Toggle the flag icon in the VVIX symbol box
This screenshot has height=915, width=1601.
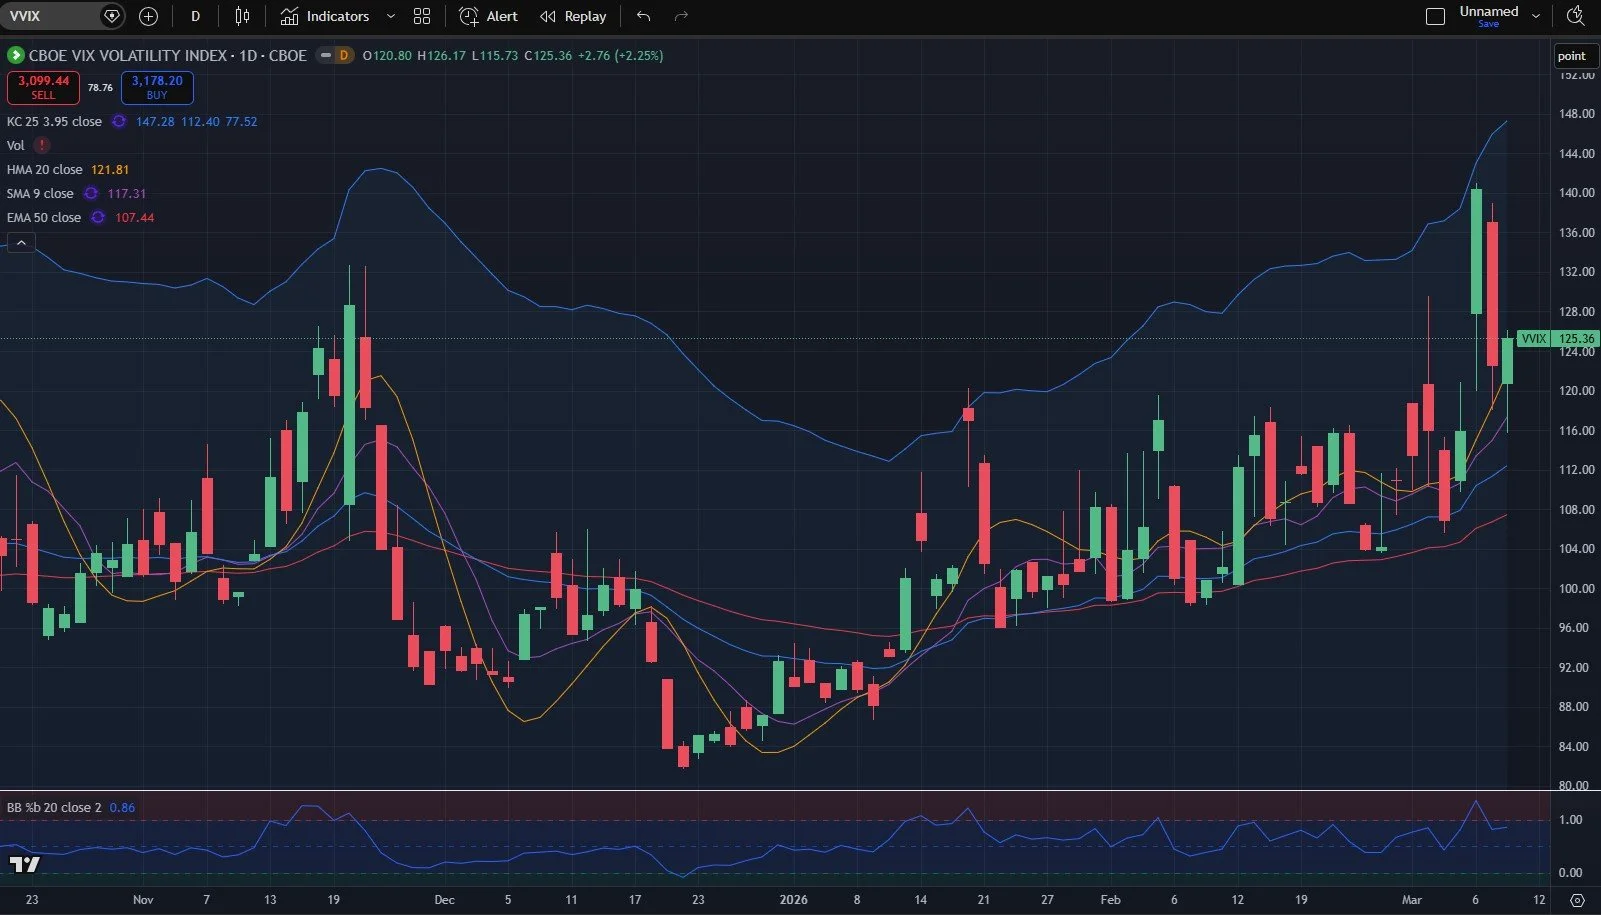tap(111, 16)
